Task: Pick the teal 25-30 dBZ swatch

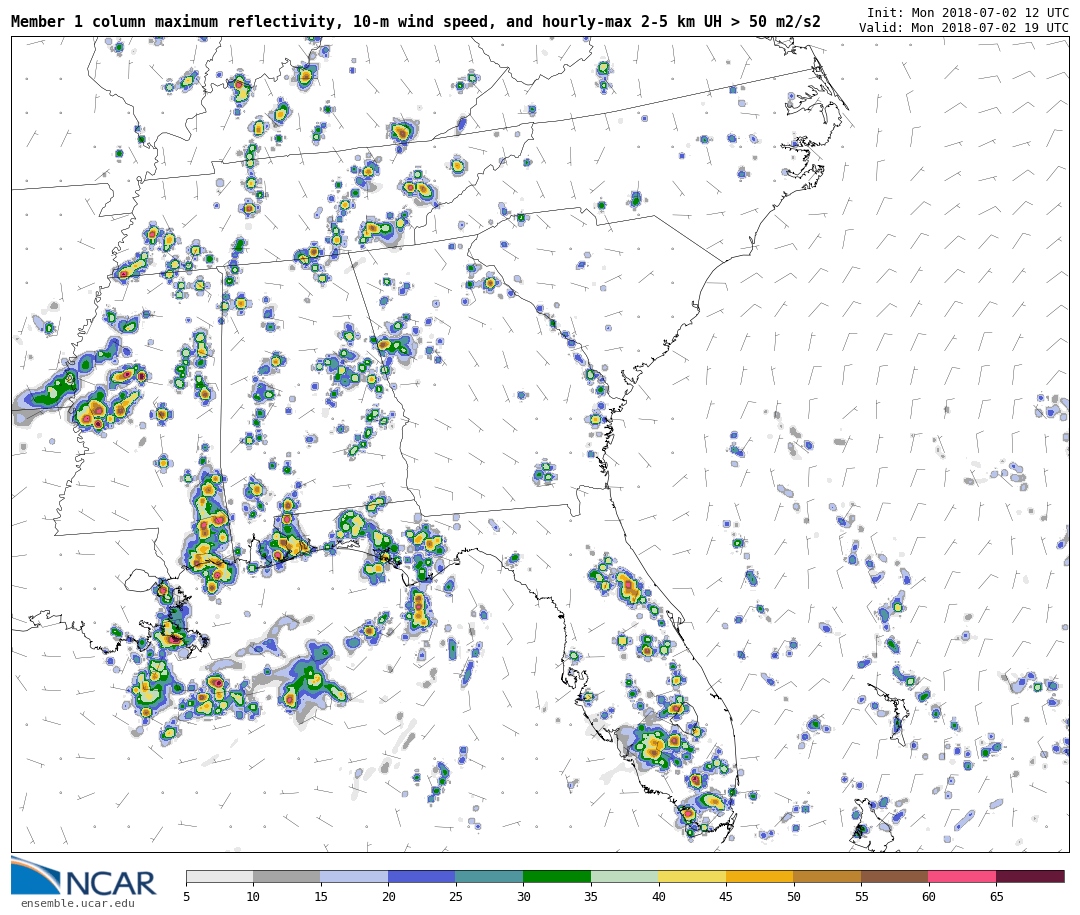Action: pyautogui.click(x=490, y=876)
